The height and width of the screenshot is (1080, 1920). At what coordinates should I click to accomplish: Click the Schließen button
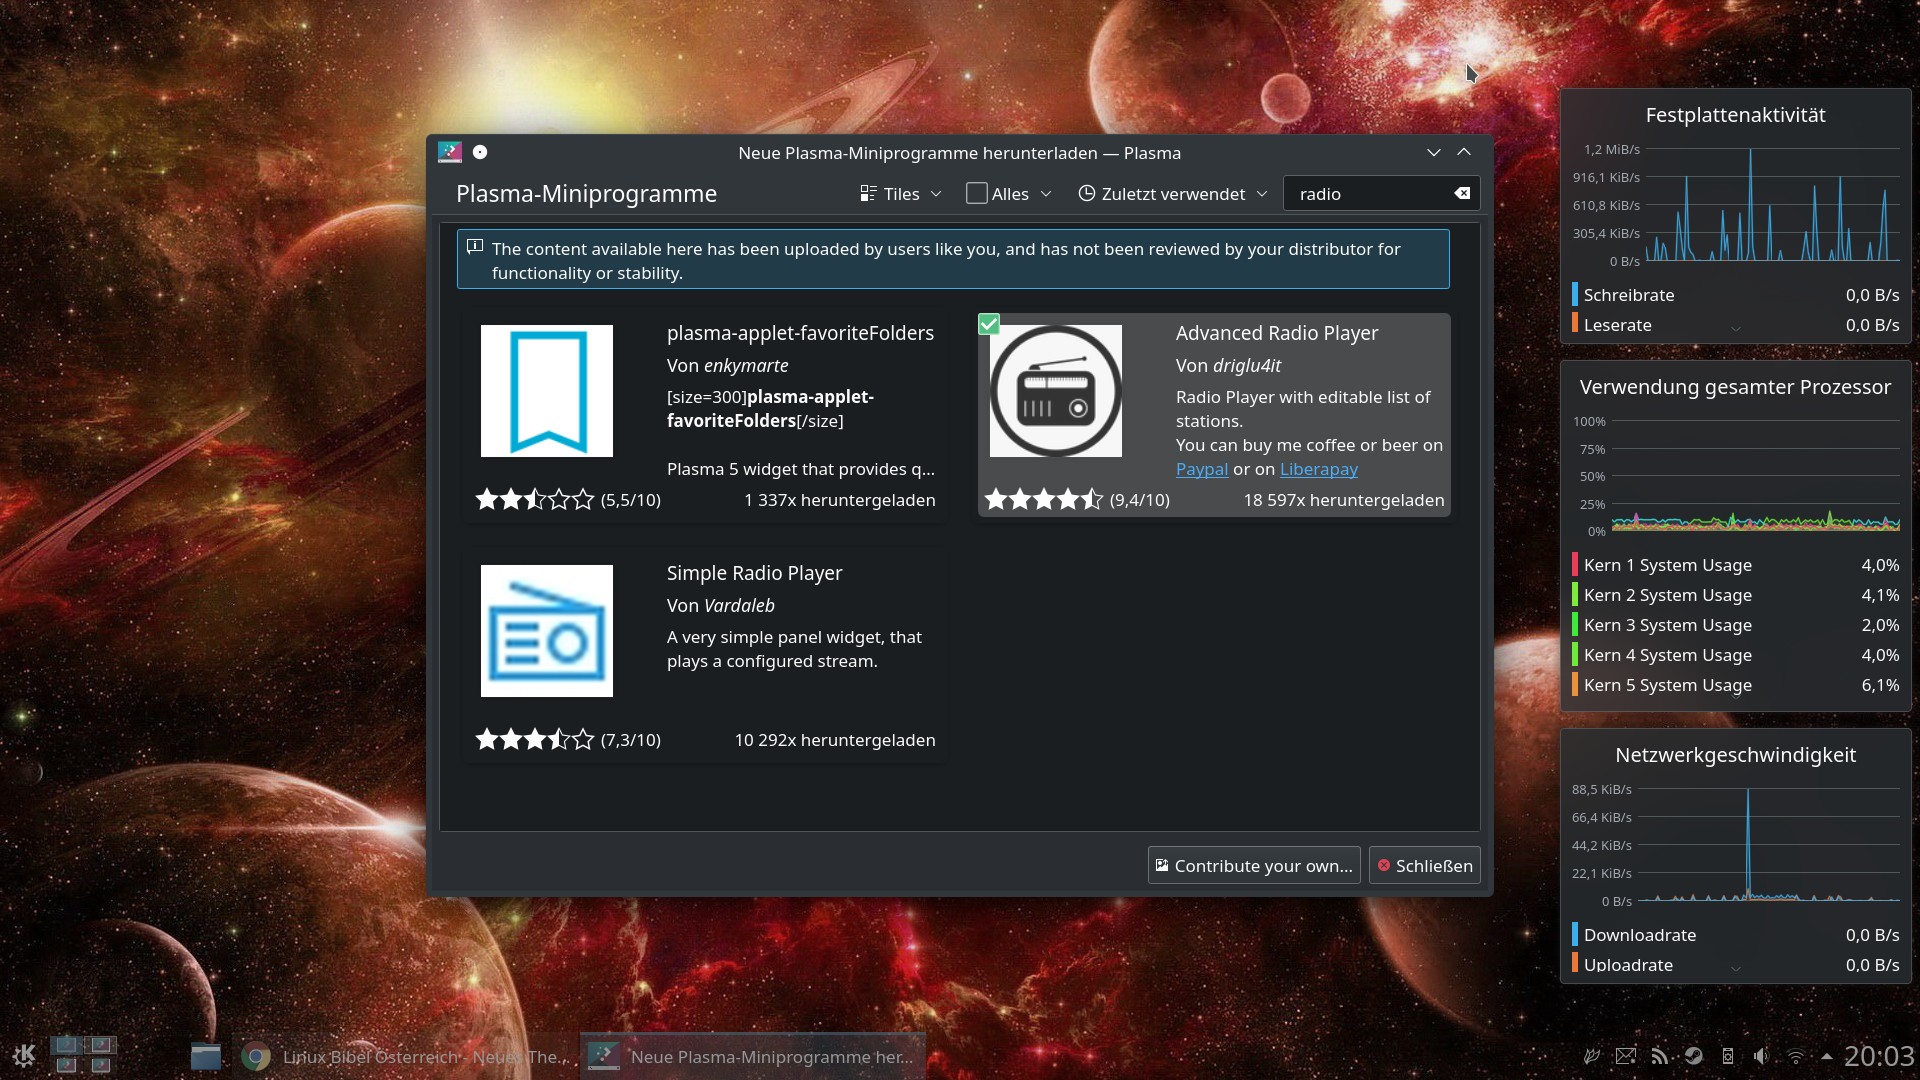point(1425,866)
